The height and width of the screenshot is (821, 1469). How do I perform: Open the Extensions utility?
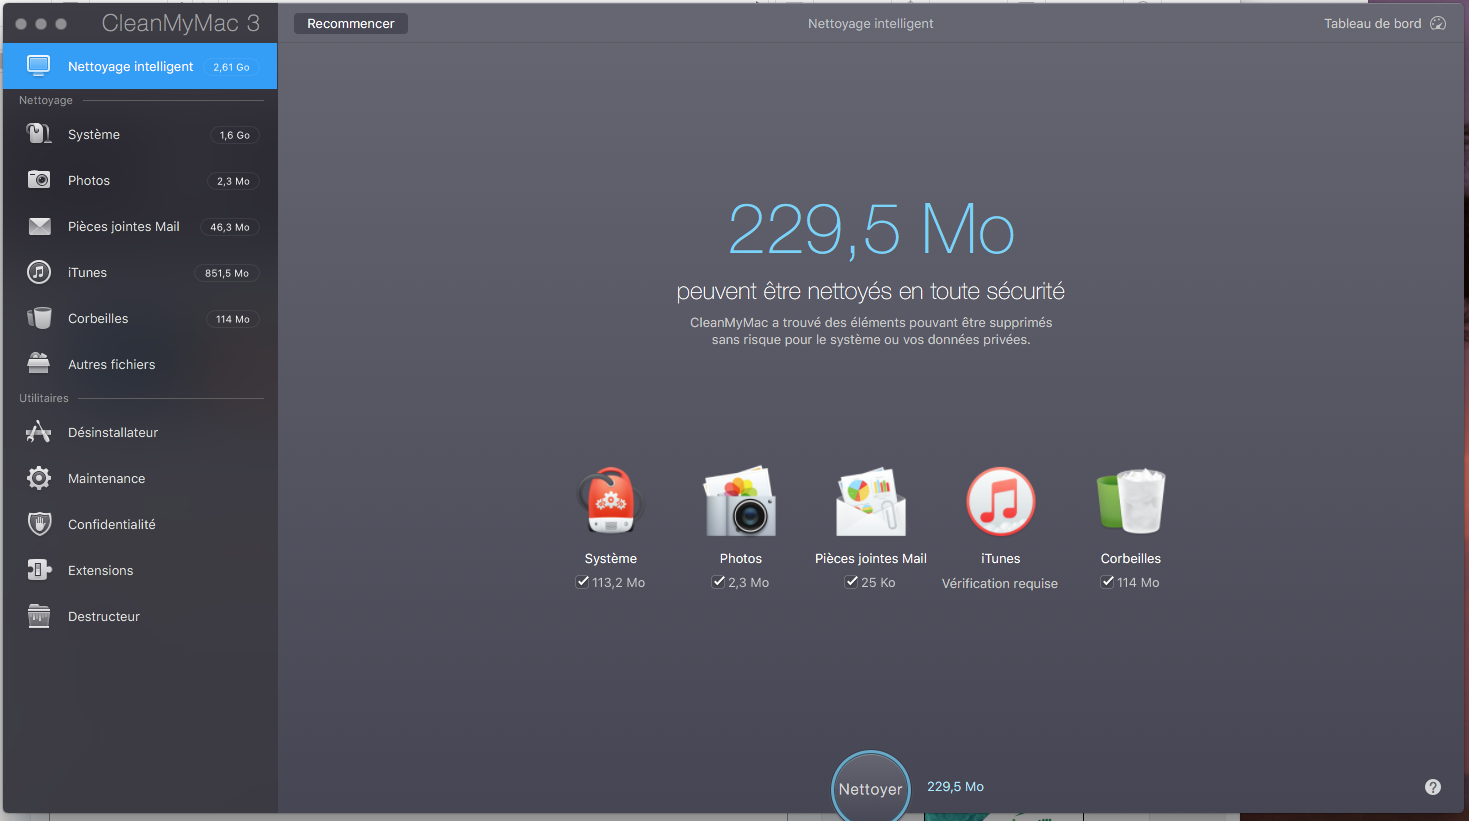click(140, 570)
